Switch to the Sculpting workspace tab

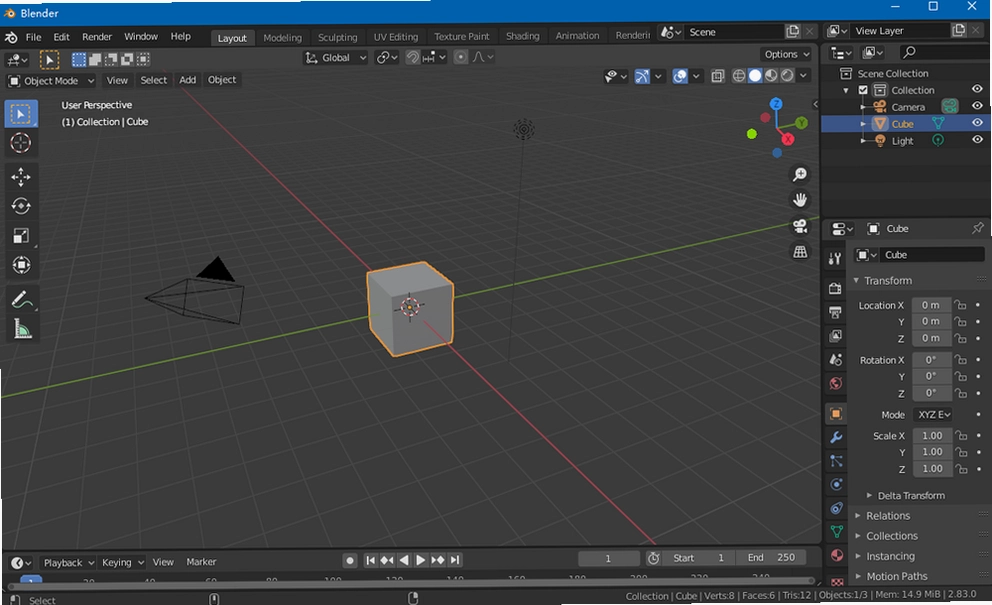[337, 37]
